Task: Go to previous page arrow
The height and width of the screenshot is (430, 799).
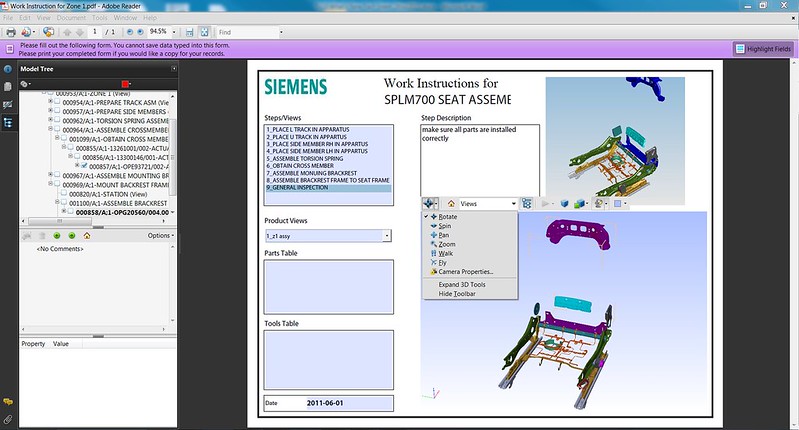Action: pyautogui.click(x=67, y=32)
